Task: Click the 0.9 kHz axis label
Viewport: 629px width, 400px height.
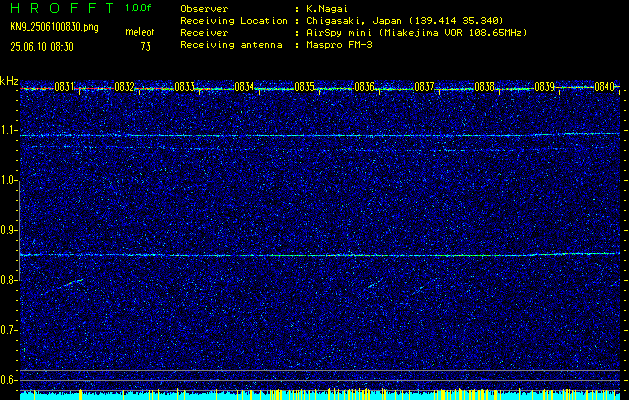Action: click(9, 230)
